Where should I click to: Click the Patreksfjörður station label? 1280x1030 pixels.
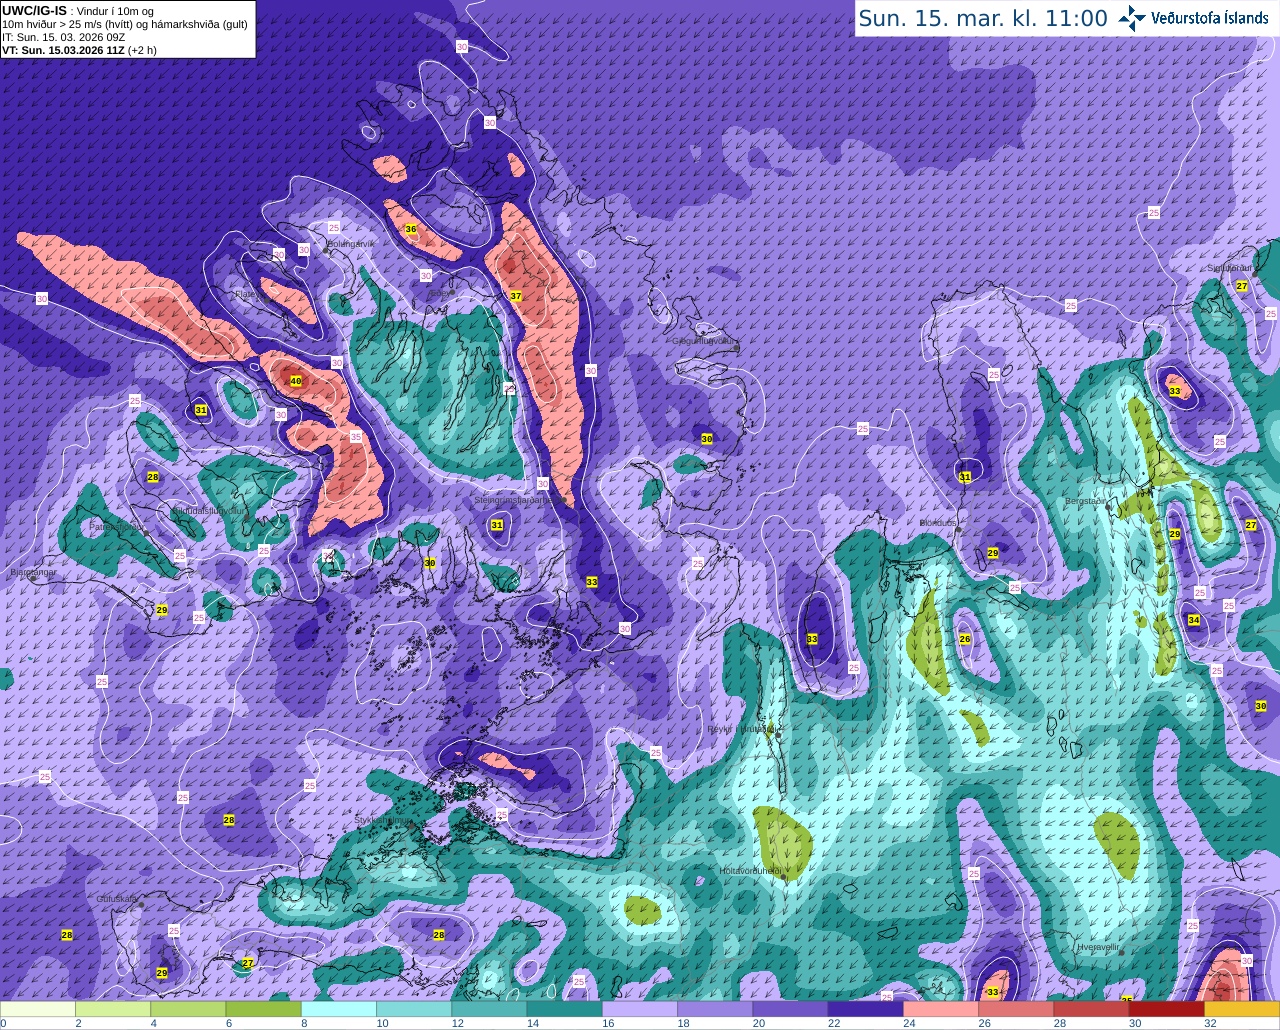point(115,526)
